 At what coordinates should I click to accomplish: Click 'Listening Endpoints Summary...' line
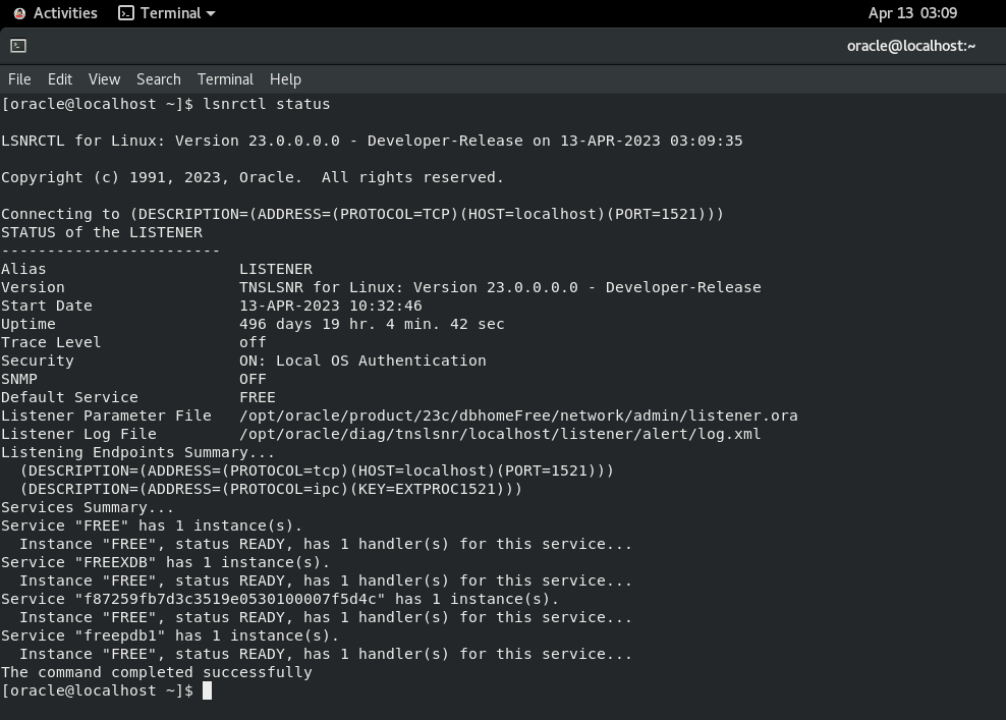click(138, 452)
